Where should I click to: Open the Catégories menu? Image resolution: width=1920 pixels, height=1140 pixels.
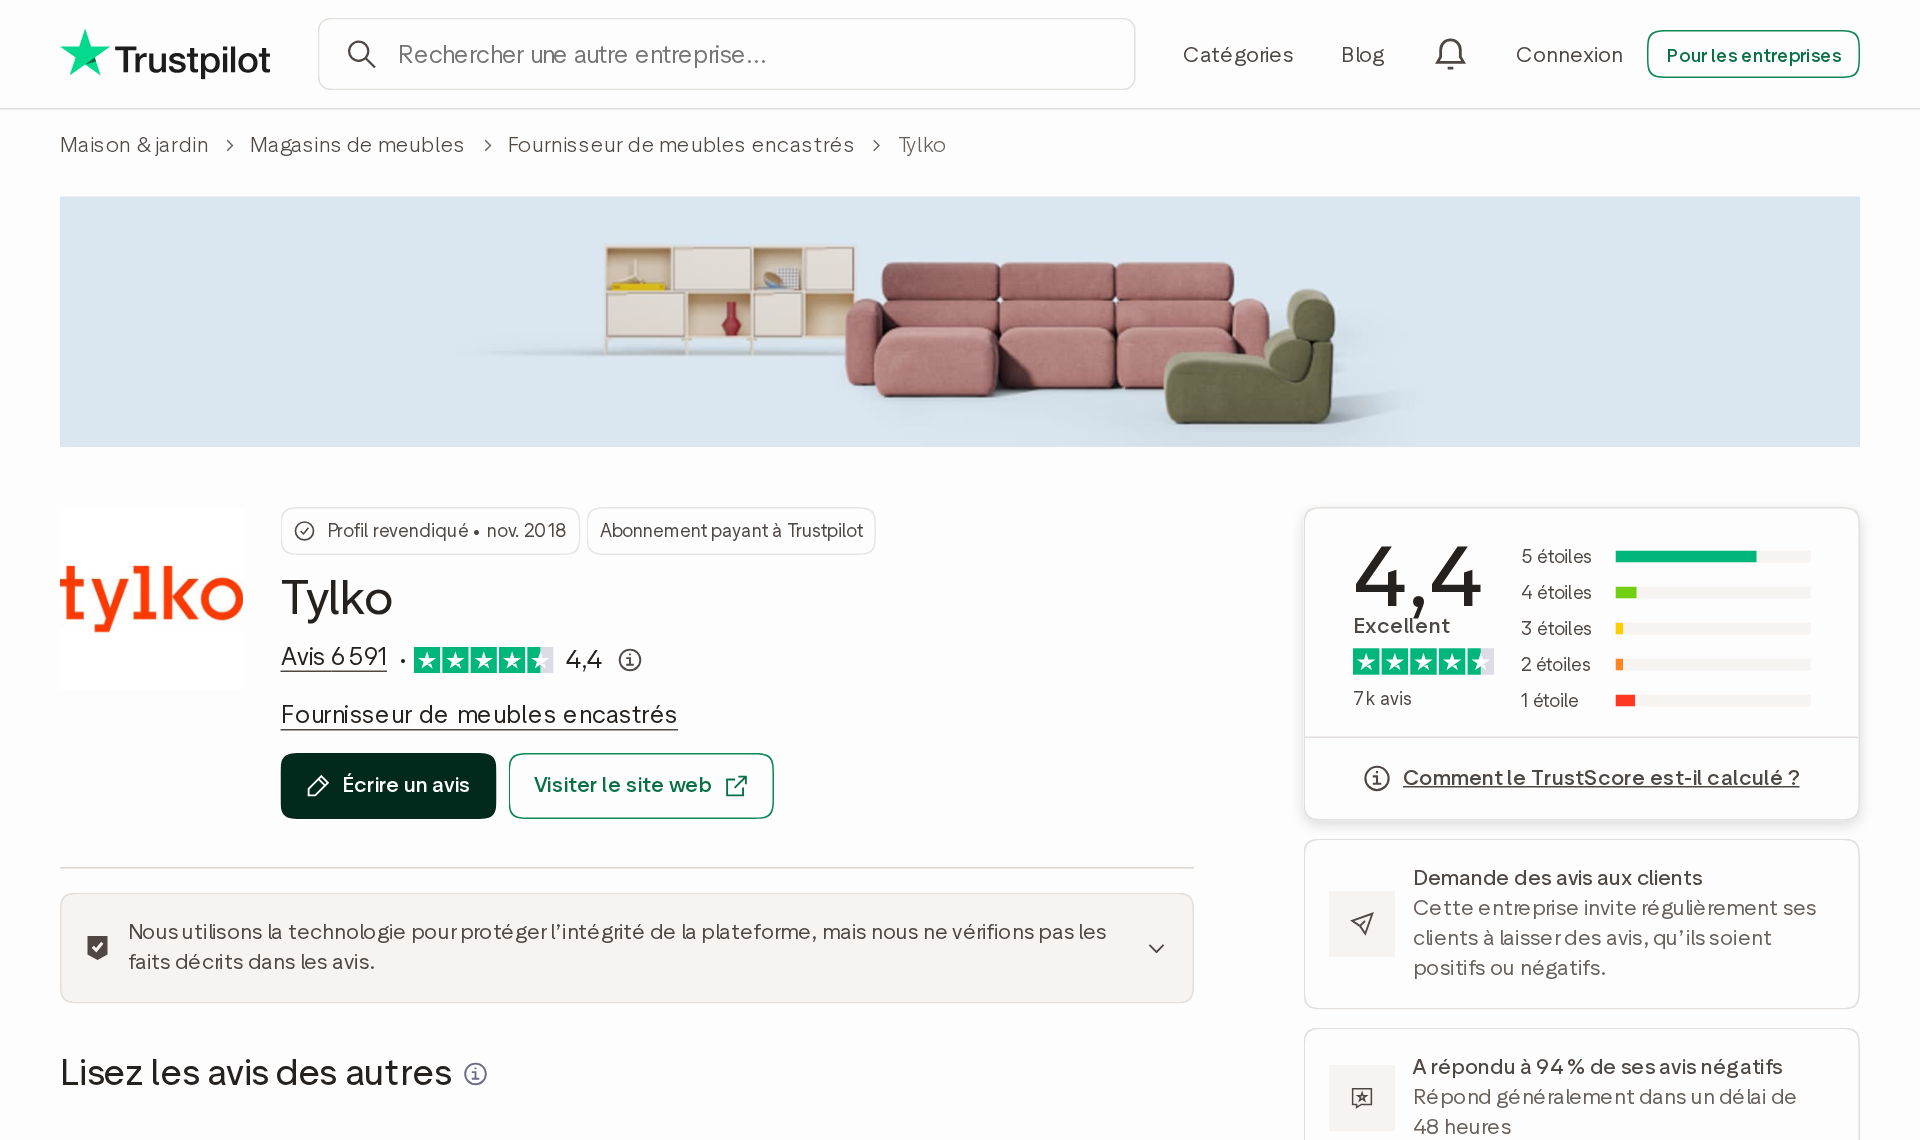pos(1238,55)
